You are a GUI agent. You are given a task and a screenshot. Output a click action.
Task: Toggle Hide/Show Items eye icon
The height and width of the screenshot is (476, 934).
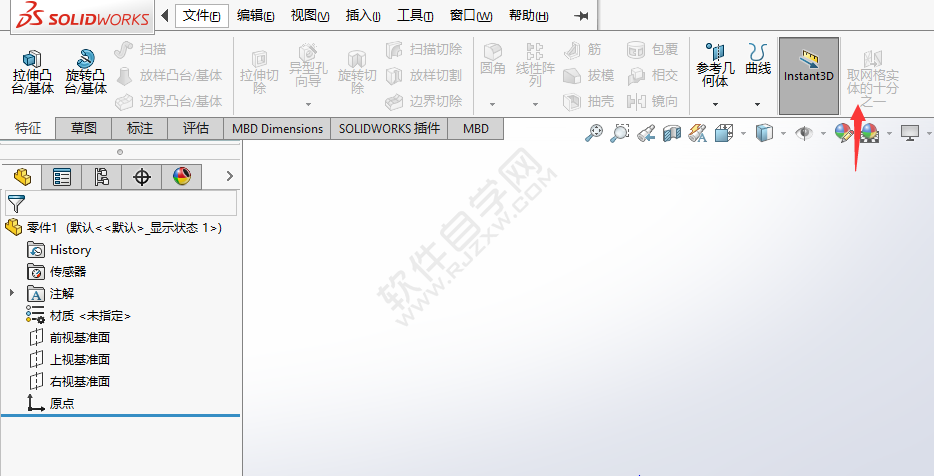tap(804, 132)
